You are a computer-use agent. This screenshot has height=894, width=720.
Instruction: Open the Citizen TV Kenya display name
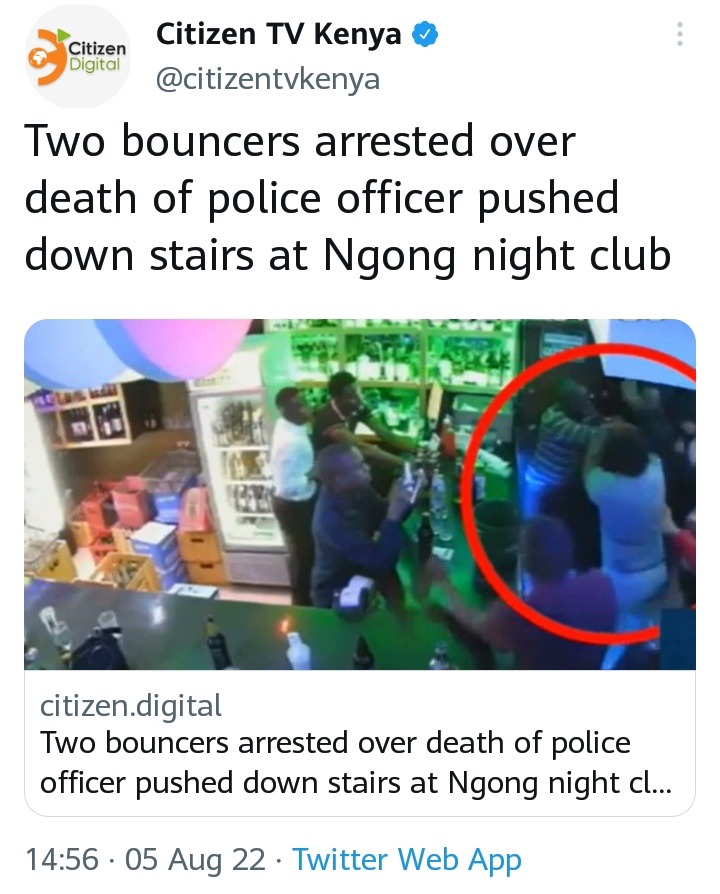coord(278,34)
